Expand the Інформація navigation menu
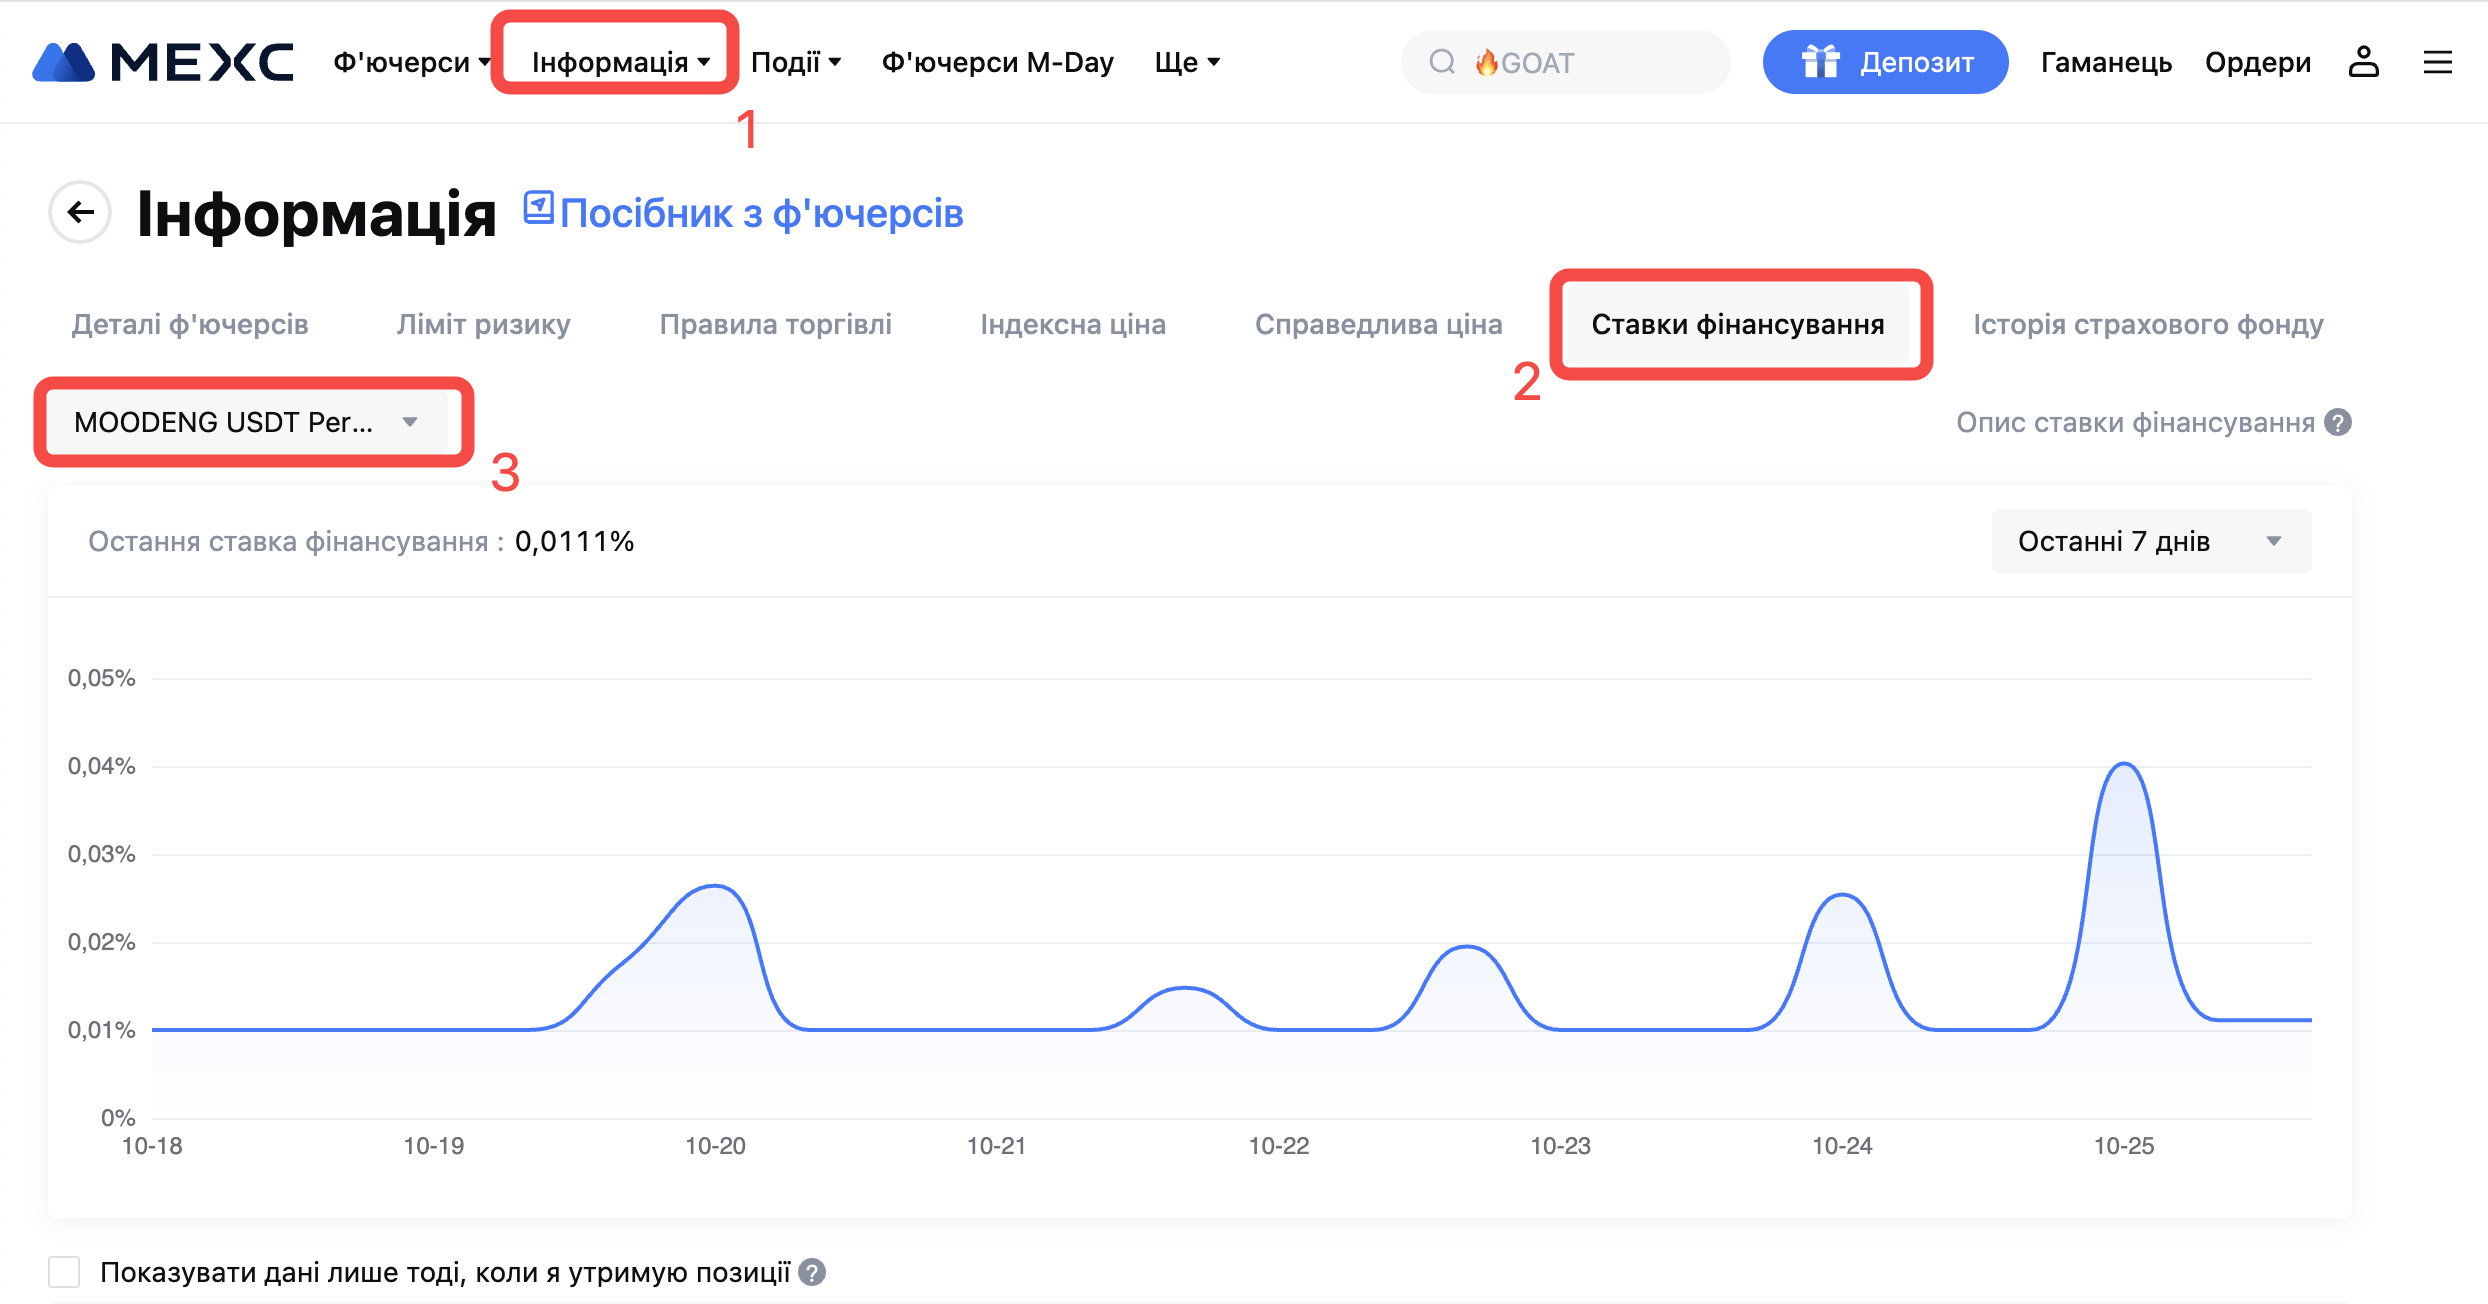The height and width of the screenshot is (1304, 2488). pos(620,62)
